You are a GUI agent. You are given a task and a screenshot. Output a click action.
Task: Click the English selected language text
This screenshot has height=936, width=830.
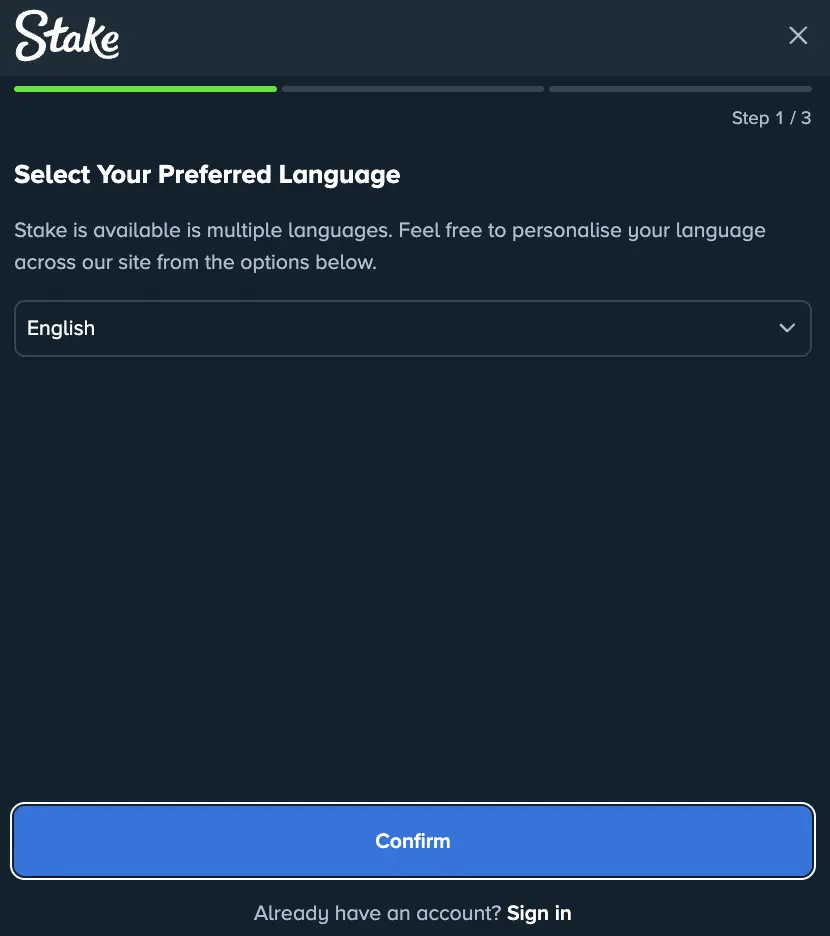[61, 328]
